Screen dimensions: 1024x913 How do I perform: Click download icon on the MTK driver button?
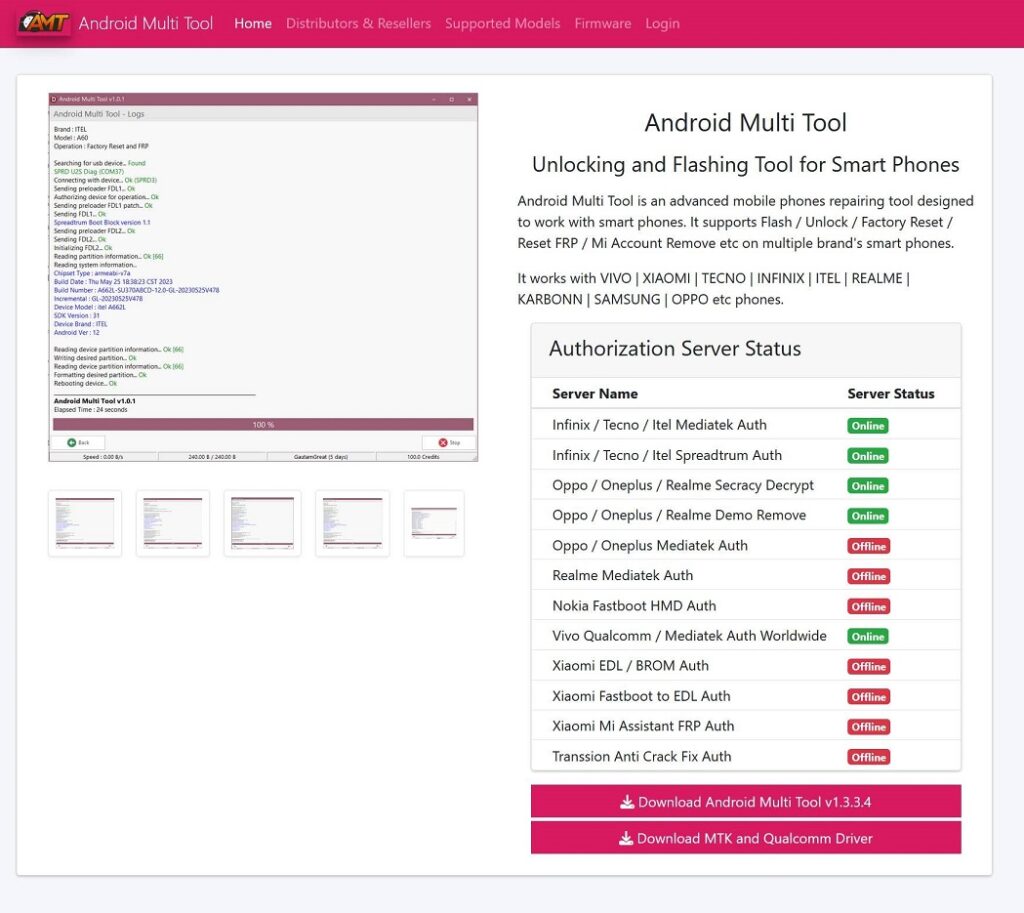pyautogui.click(x=626, y=838)
